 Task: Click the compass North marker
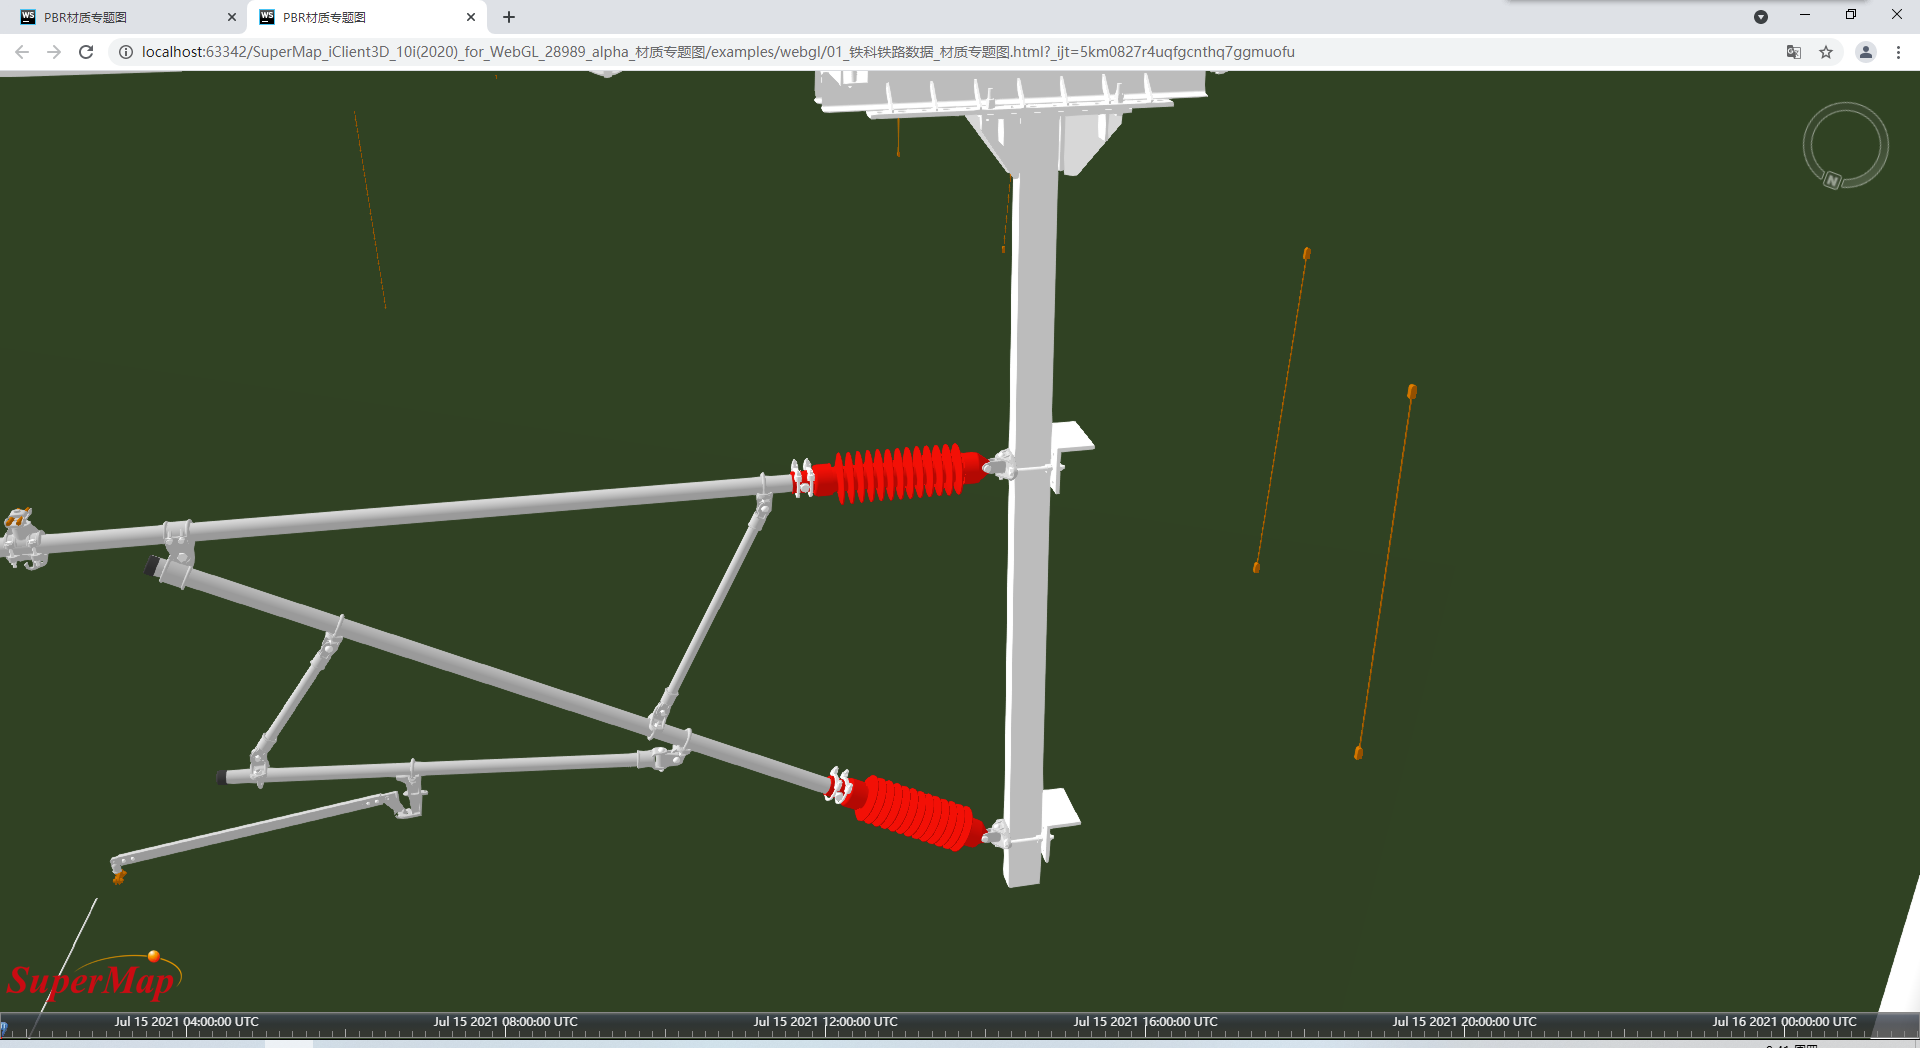coord(1832,181)
